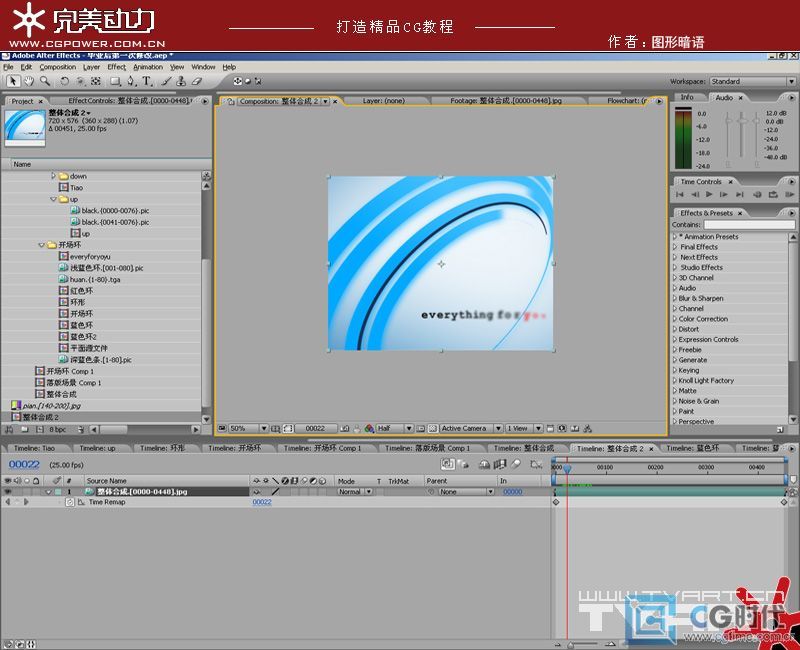The width and height of the screenshot is (800, 650).
Task: Click viewer current time 00022 button
Action: pos(315,429)
